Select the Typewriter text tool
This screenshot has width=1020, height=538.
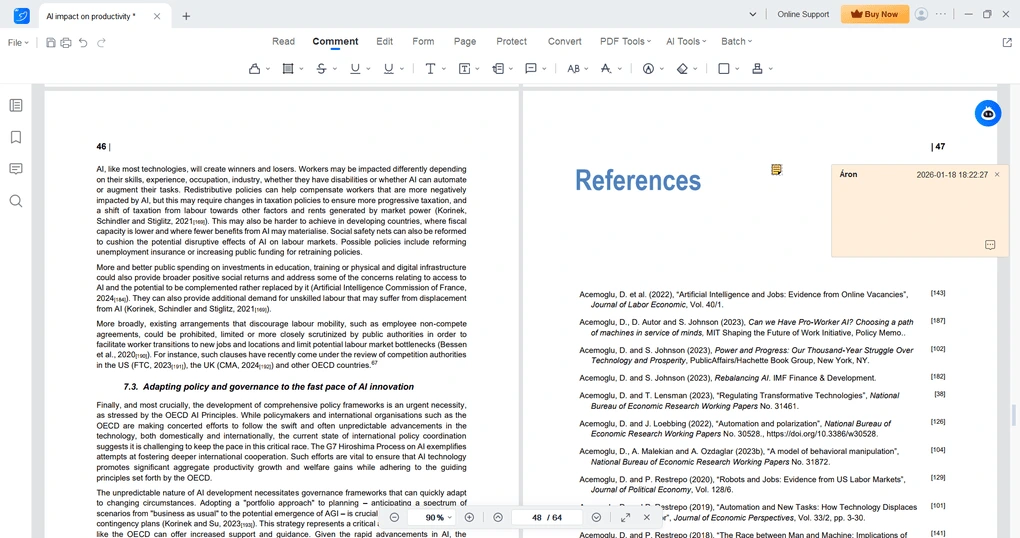430,68
